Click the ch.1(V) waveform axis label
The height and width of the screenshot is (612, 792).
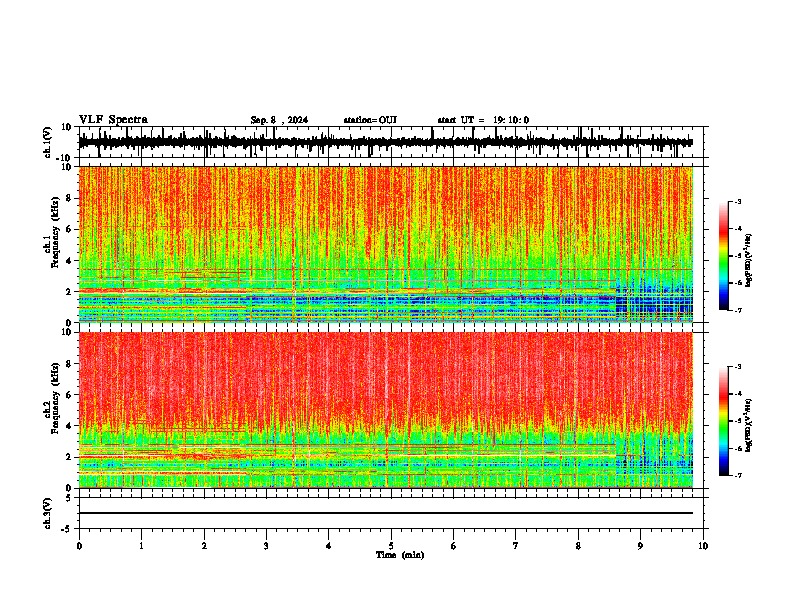point(48,142)
